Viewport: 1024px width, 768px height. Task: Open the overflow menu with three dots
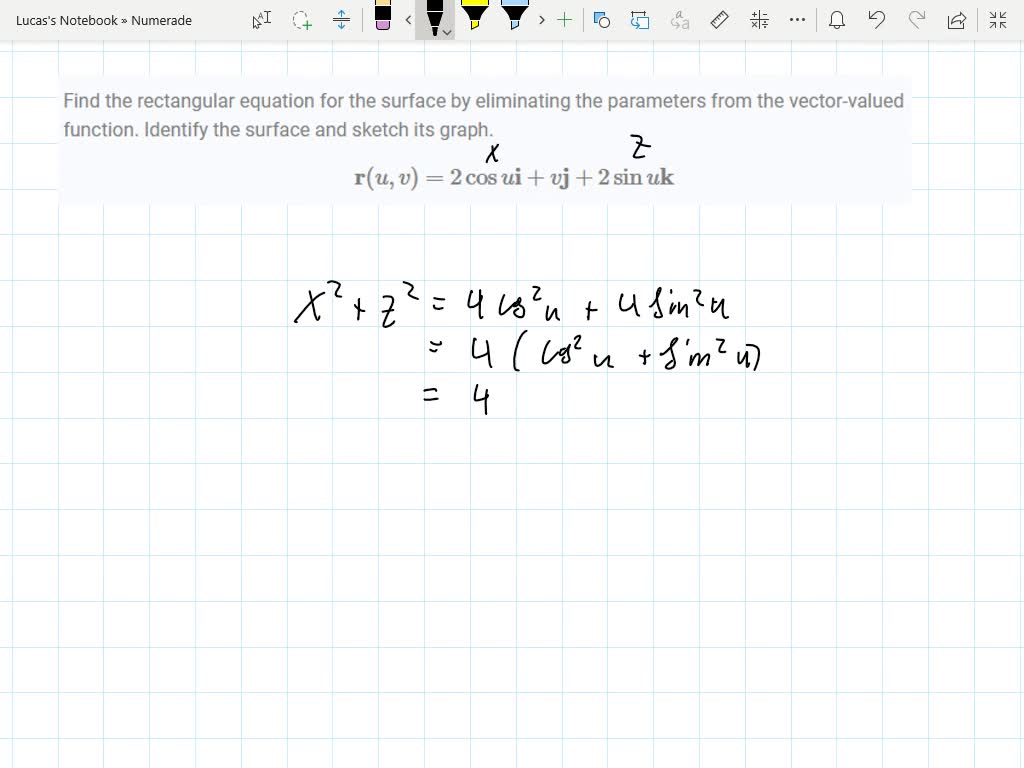point(797,19)
